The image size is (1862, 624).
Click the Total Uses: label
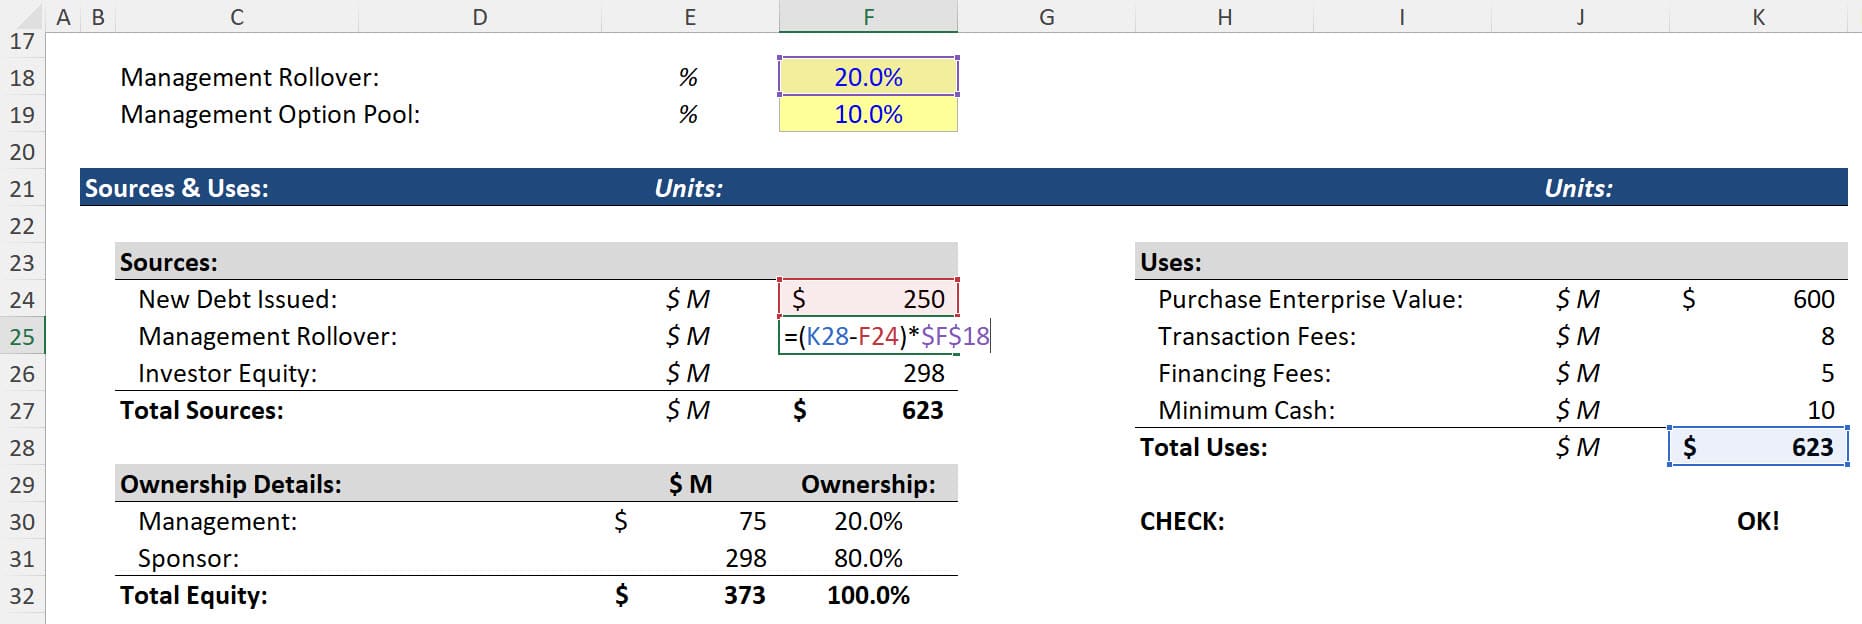1204,447
